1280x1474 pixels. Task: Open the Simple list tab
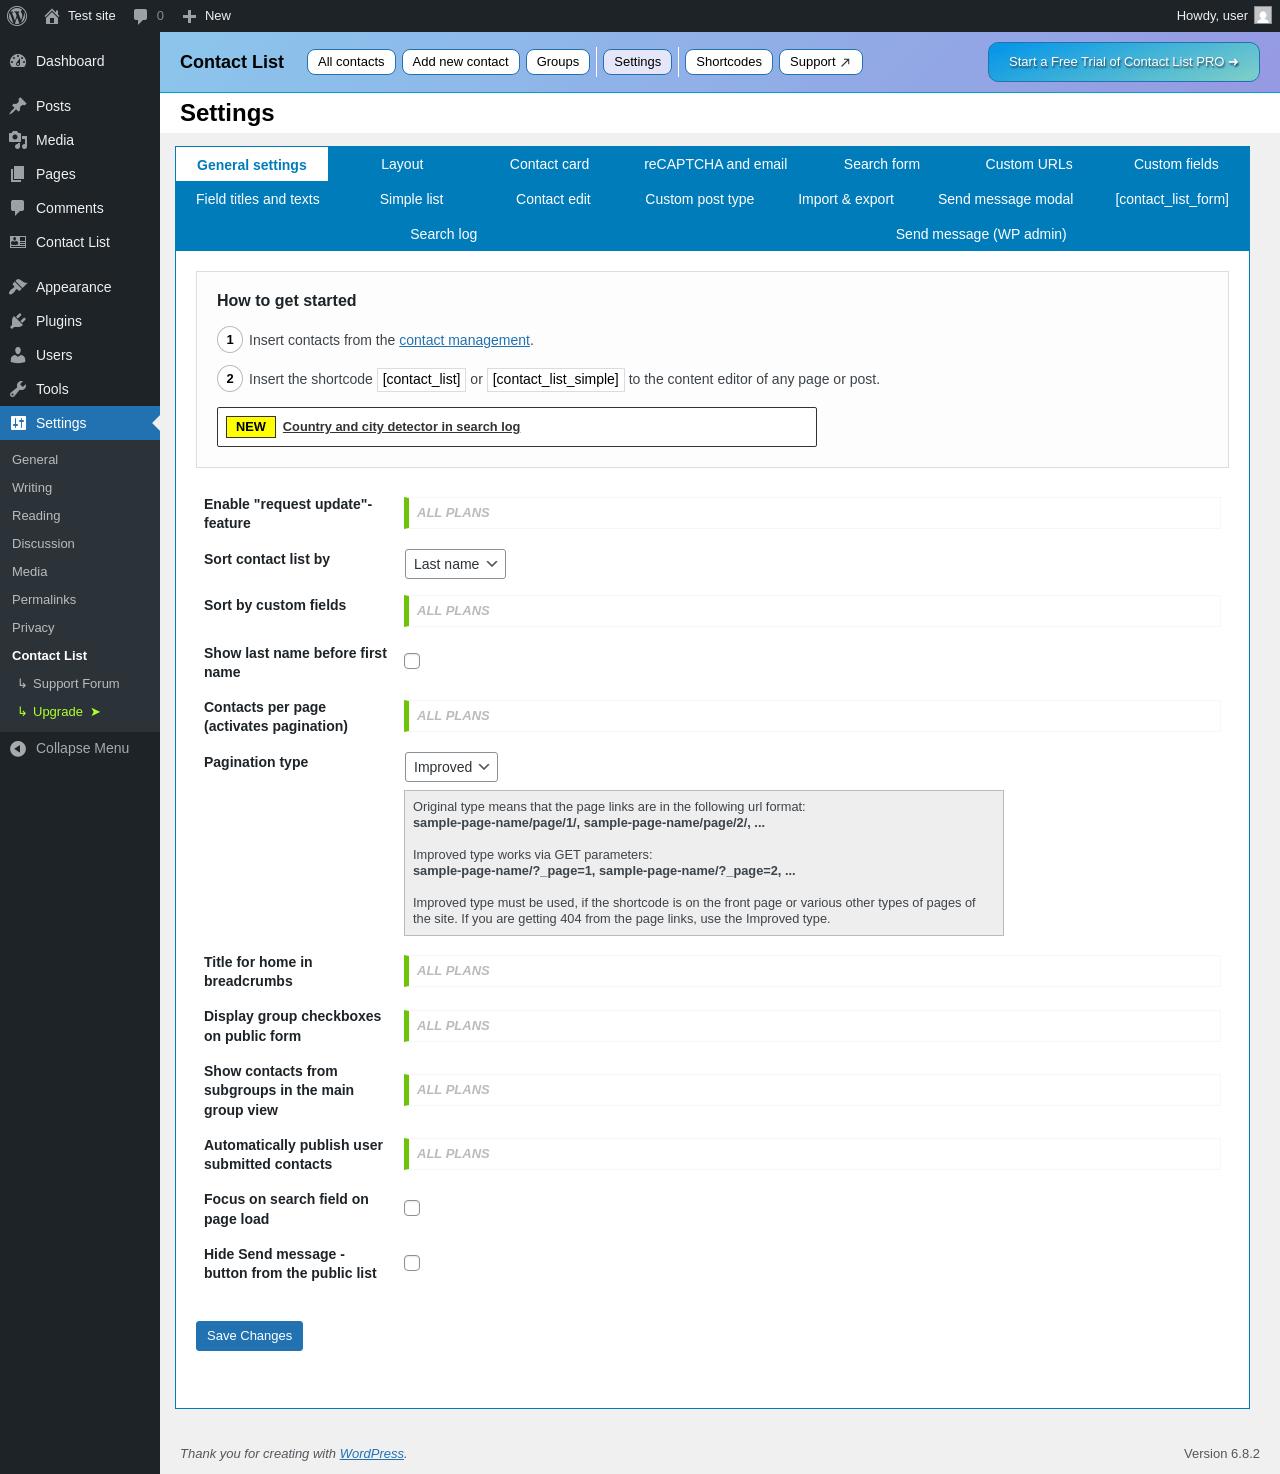411,199
